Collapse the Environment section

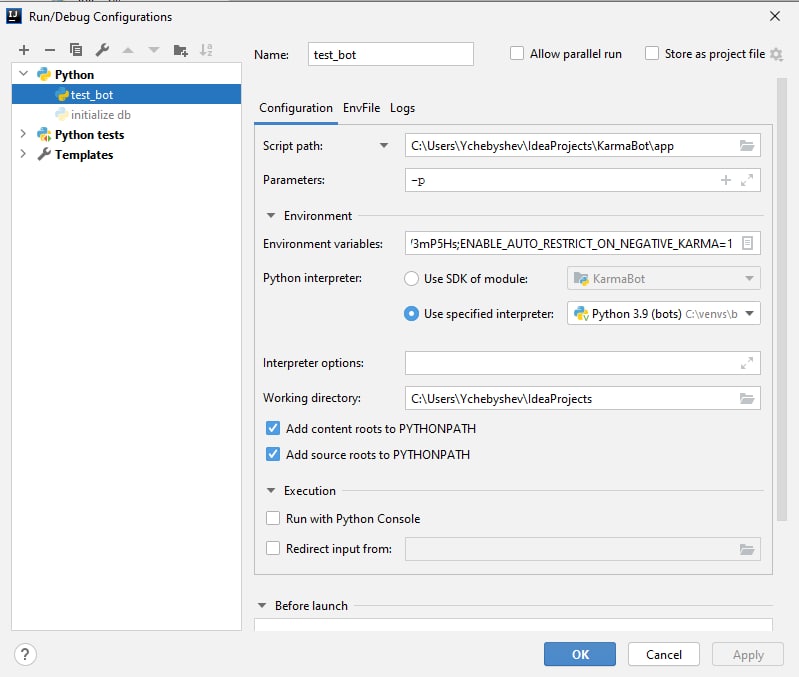(x=271, y=215)
